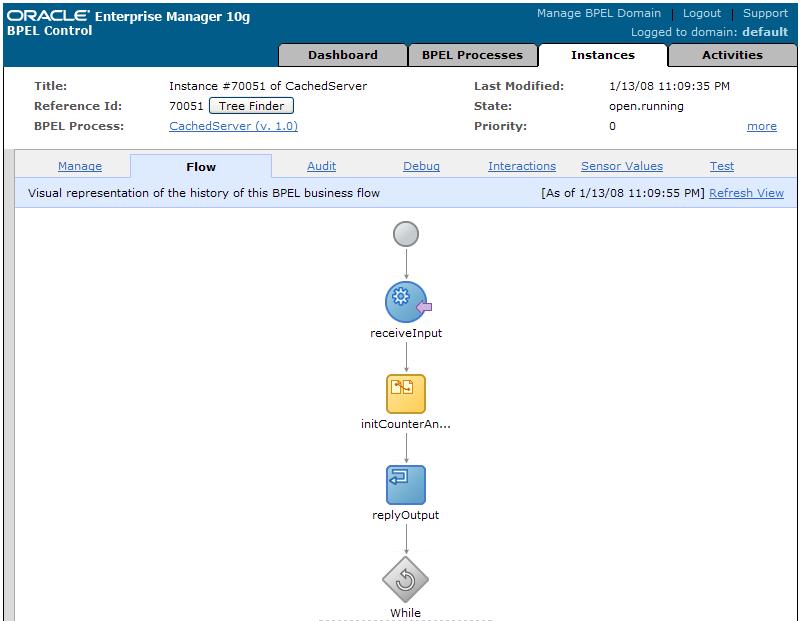Switch to the Audit sub-tab
Image resolution: width=800 pixels, height=621 pixels.
(x=321, y=167)
